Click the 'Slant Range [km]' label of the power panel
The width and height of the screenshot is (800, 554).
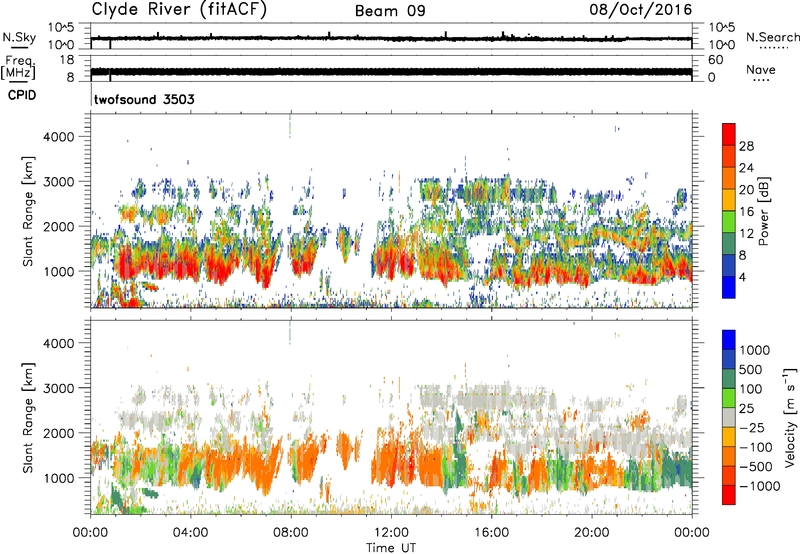(29, 211)
